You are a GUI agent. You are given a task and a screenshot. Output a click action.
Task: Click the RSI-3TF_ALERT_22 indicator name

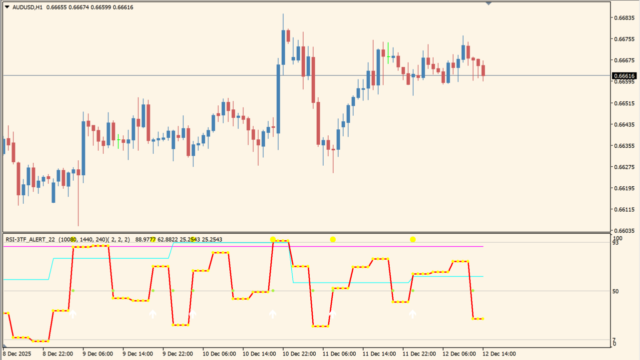click(30, 240)
